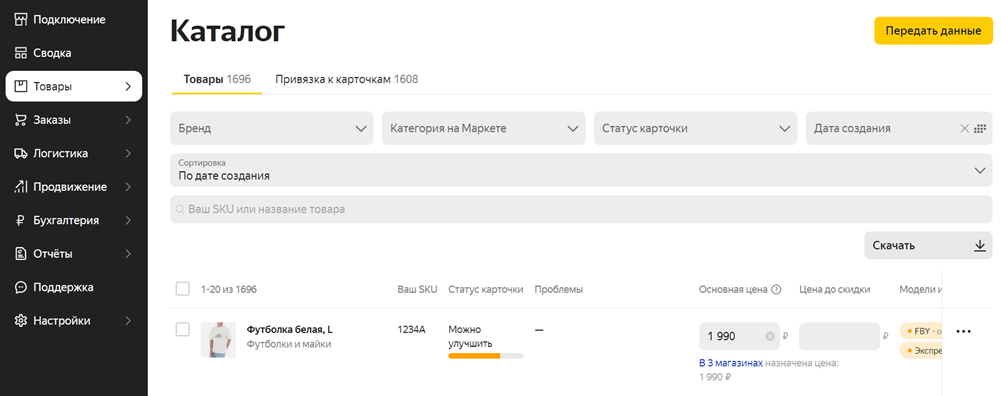Open the Поддержка chat icon
The height and width of the screenshot is (396, 1001).
[21, 287]
